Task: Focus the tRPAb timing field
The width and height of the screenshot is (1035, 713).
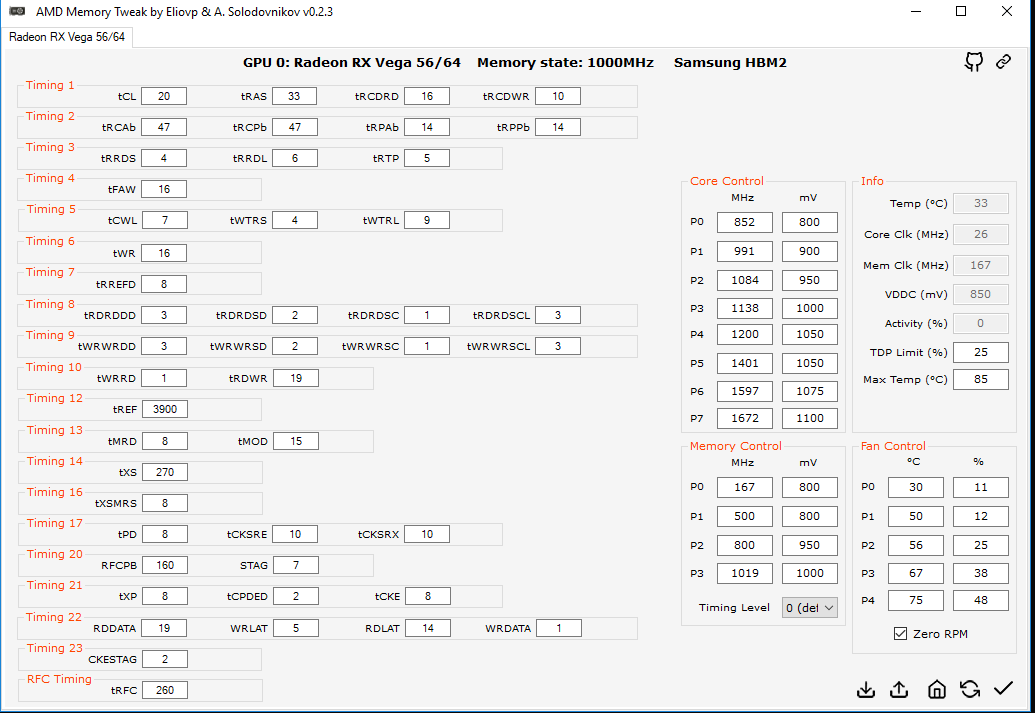Action: [427, 127]
